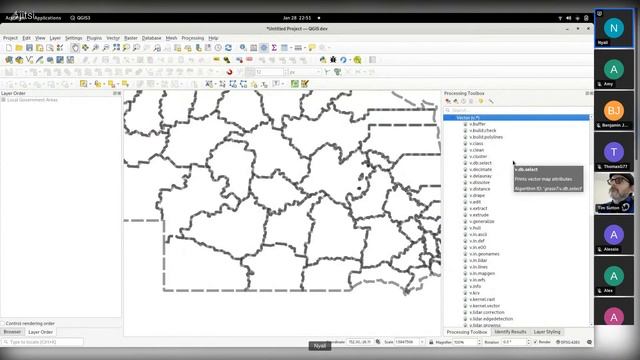
Task: Open a project via the yellow folder icon
Action: 19,48
